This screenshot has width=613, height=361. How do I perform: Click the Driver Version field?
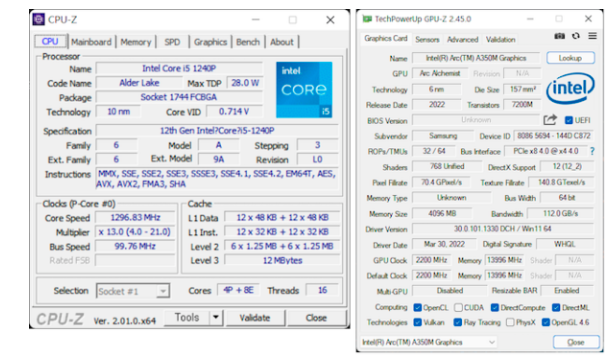[x=503, y=229]
